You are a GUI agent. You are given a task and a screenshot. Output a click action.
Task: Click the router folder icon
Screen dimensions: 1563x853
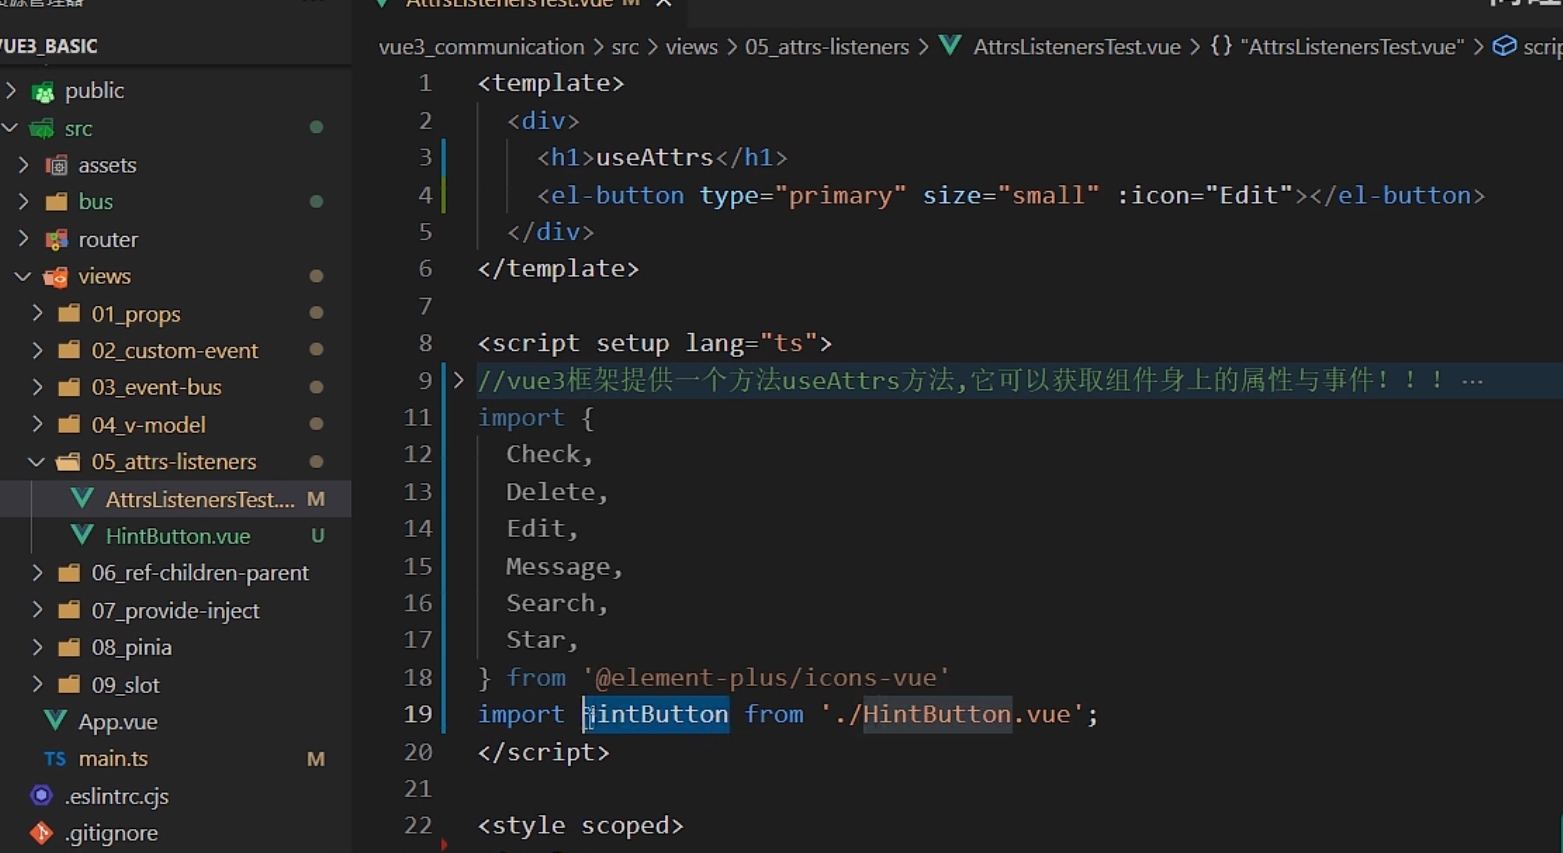pyautogui.click(x=57, y=239)
